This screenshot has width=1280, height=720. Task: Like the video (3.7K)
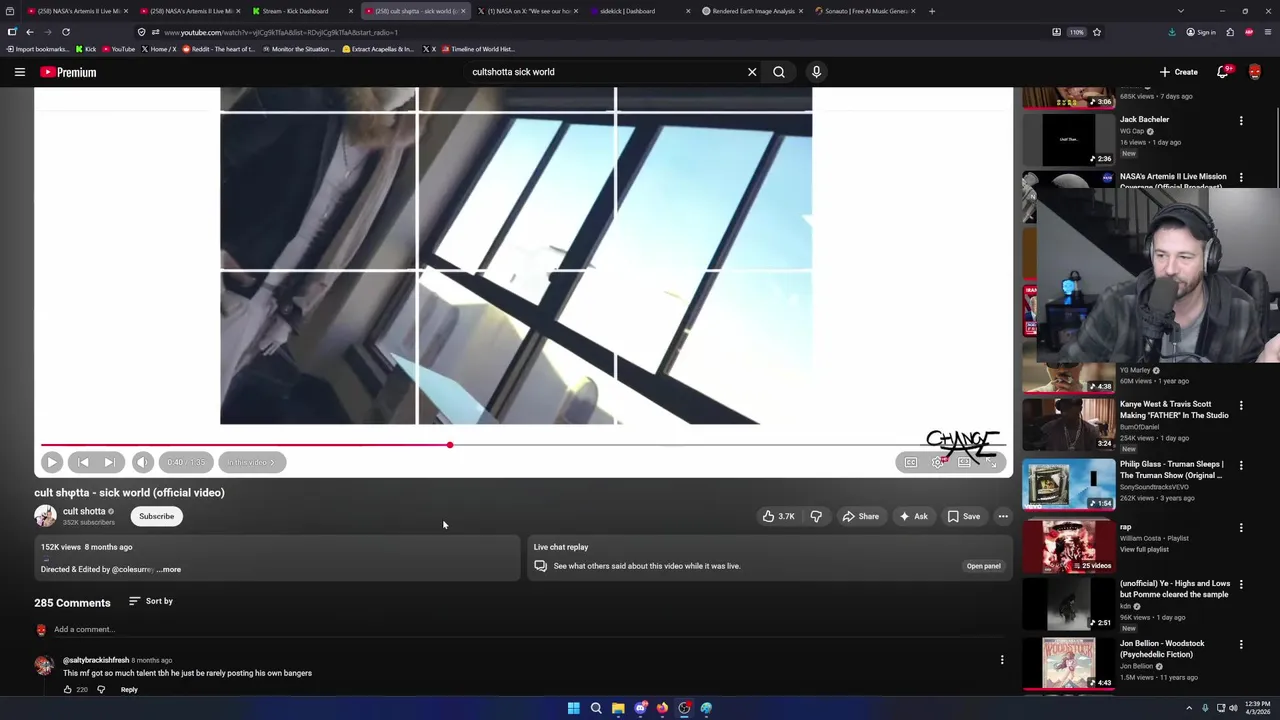(778, 516)
